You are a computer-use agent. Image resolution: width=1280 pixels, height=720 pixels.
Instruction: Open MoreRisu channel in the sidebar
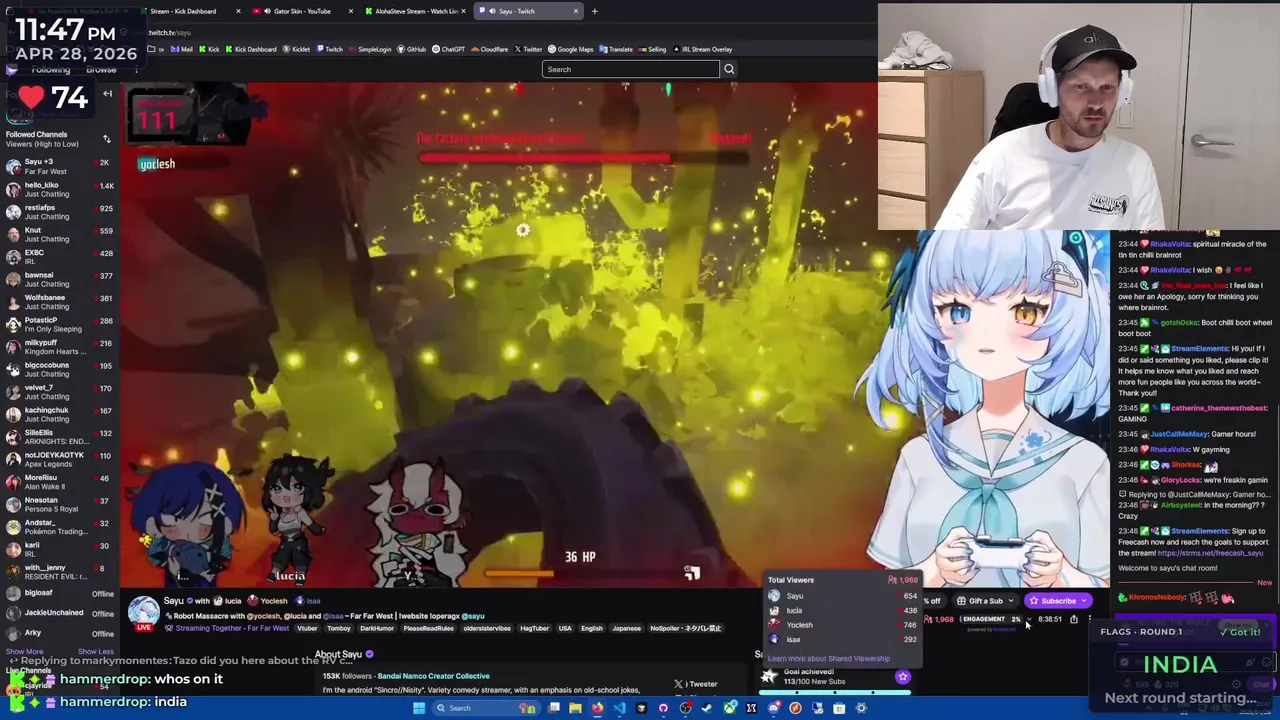click(x=58, y=481)
